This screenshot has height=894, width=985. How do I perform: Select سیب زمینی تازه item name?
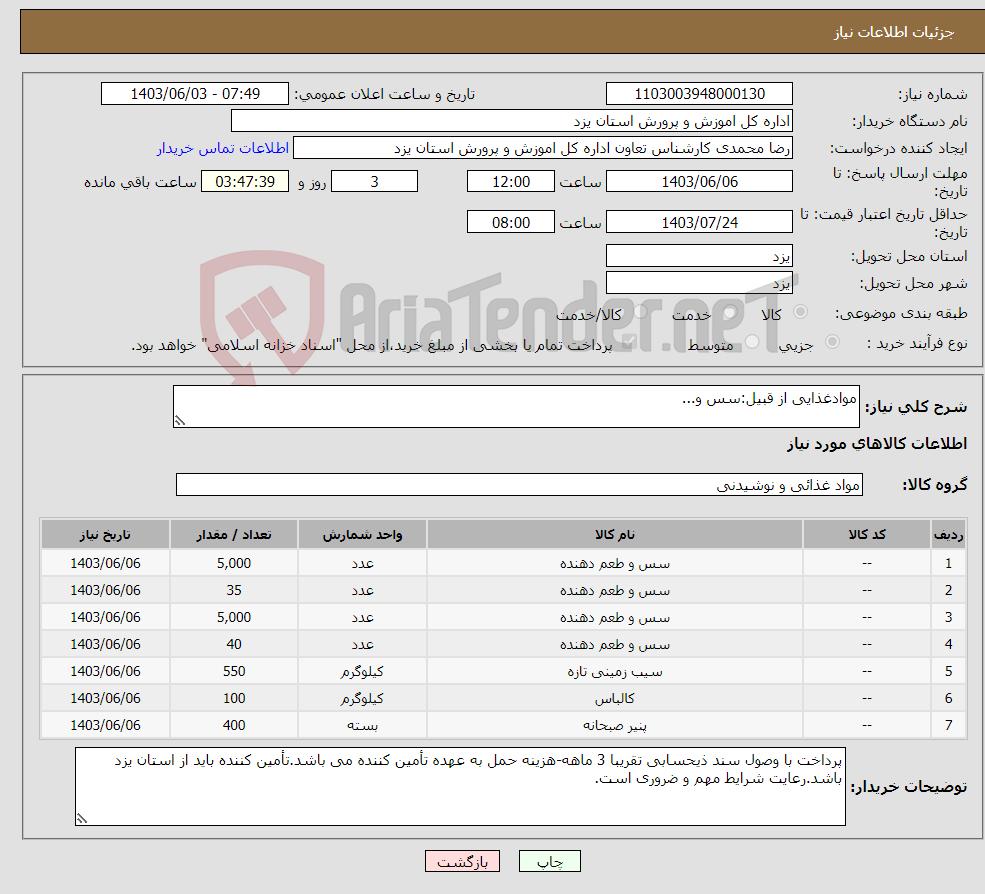pos(615,672)
